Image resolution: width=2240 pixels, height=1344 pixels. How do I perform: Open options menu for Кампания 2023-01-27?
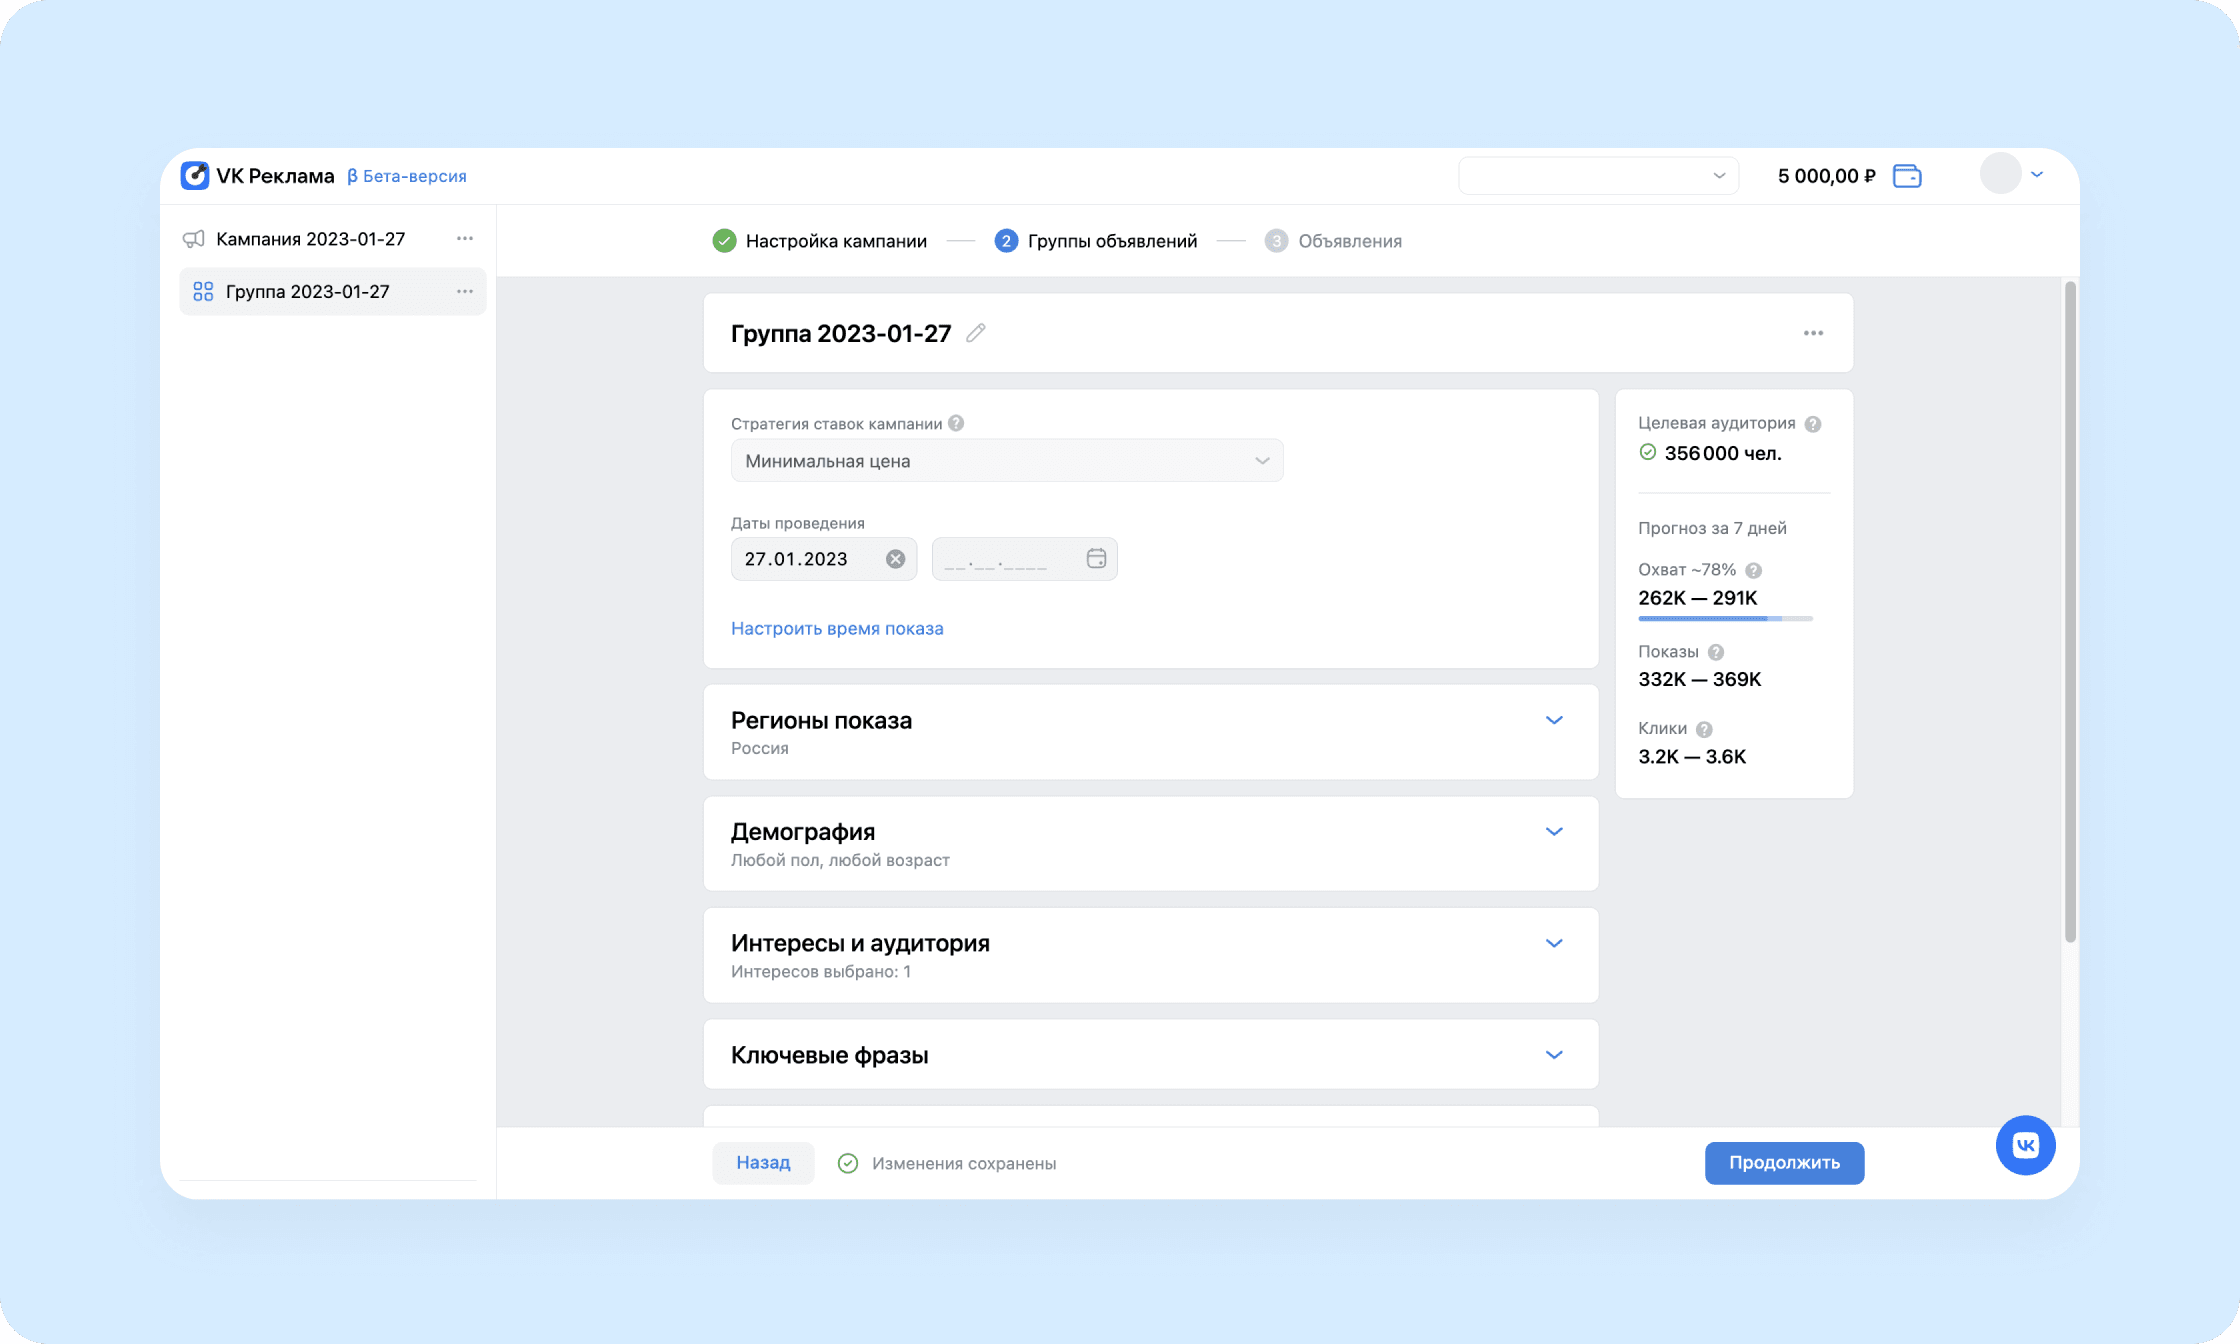[465, 239]
